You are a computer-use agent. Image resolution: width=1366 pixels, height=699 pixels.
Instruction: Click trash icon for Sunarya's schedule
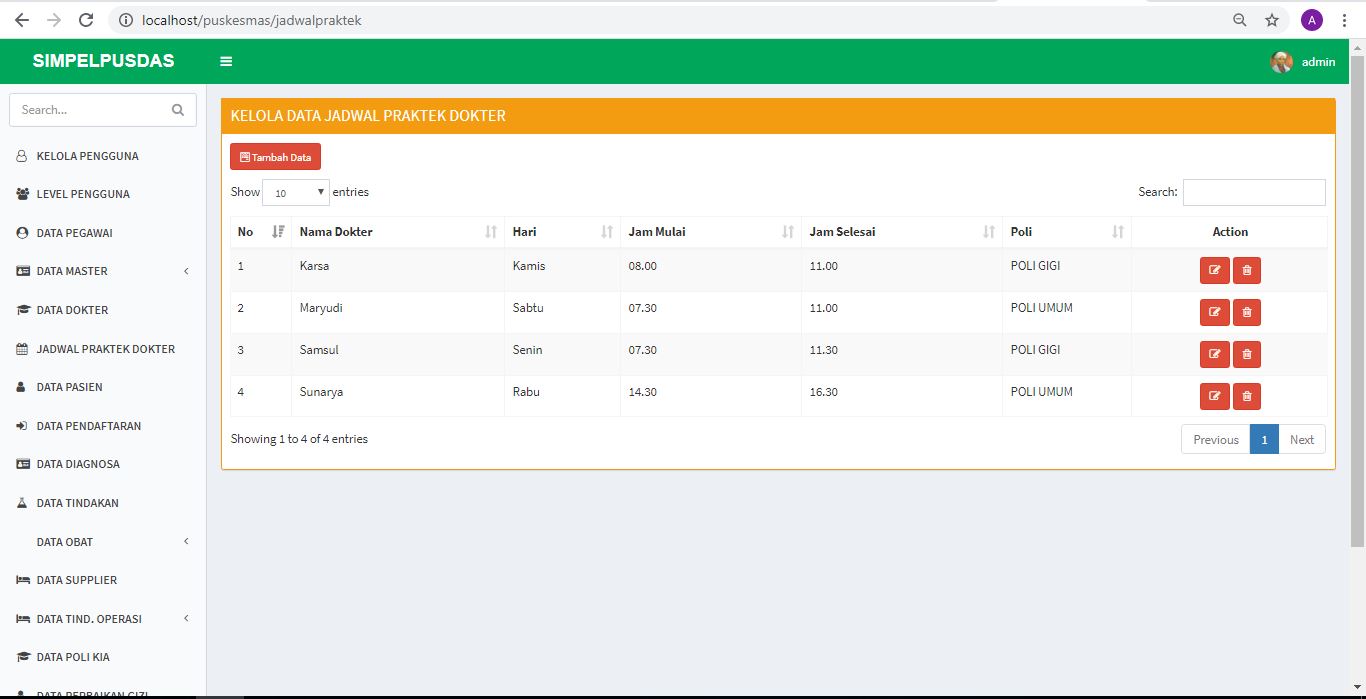coord(1246,396)
